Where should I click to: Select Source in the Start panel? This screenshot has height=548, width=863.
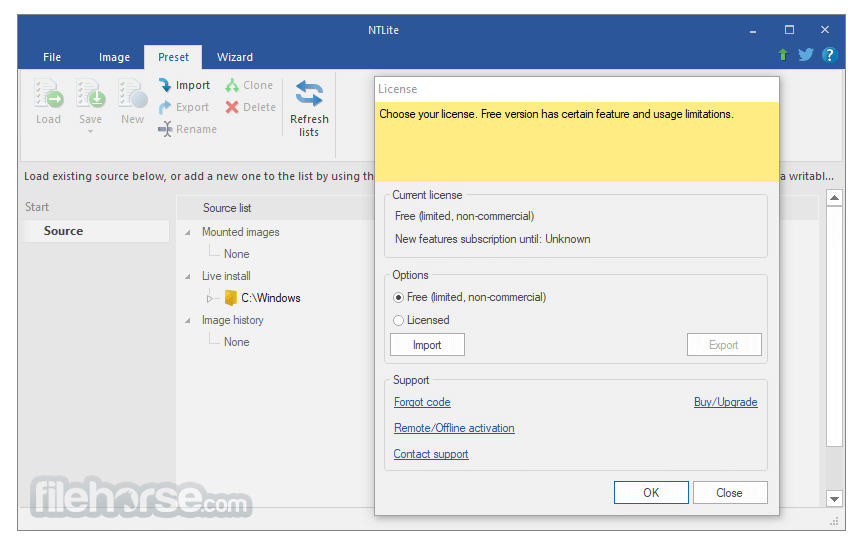(95, 231)
